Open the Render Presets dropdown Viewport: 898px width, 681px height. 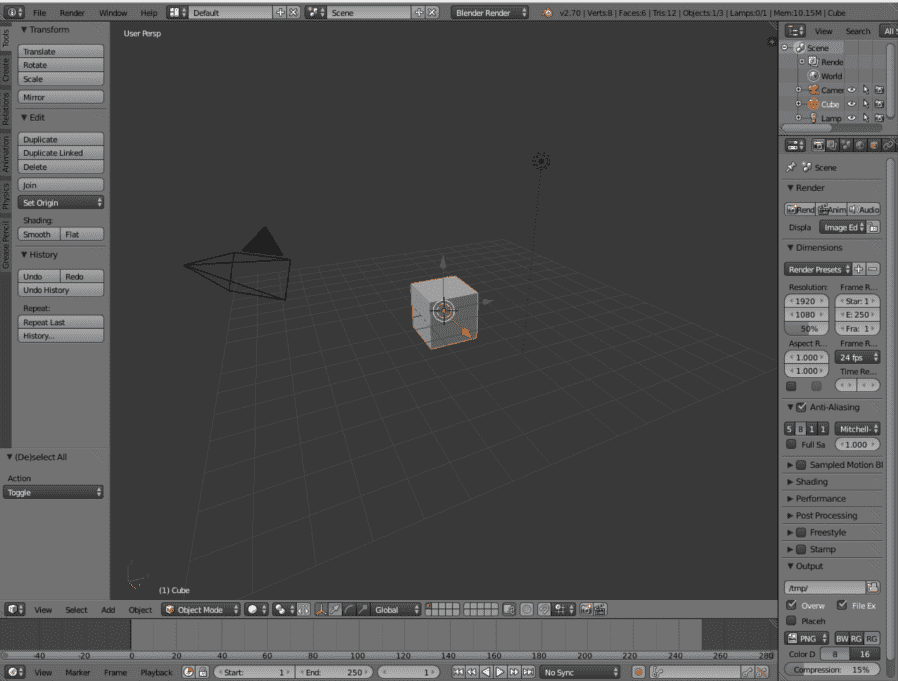818,269
